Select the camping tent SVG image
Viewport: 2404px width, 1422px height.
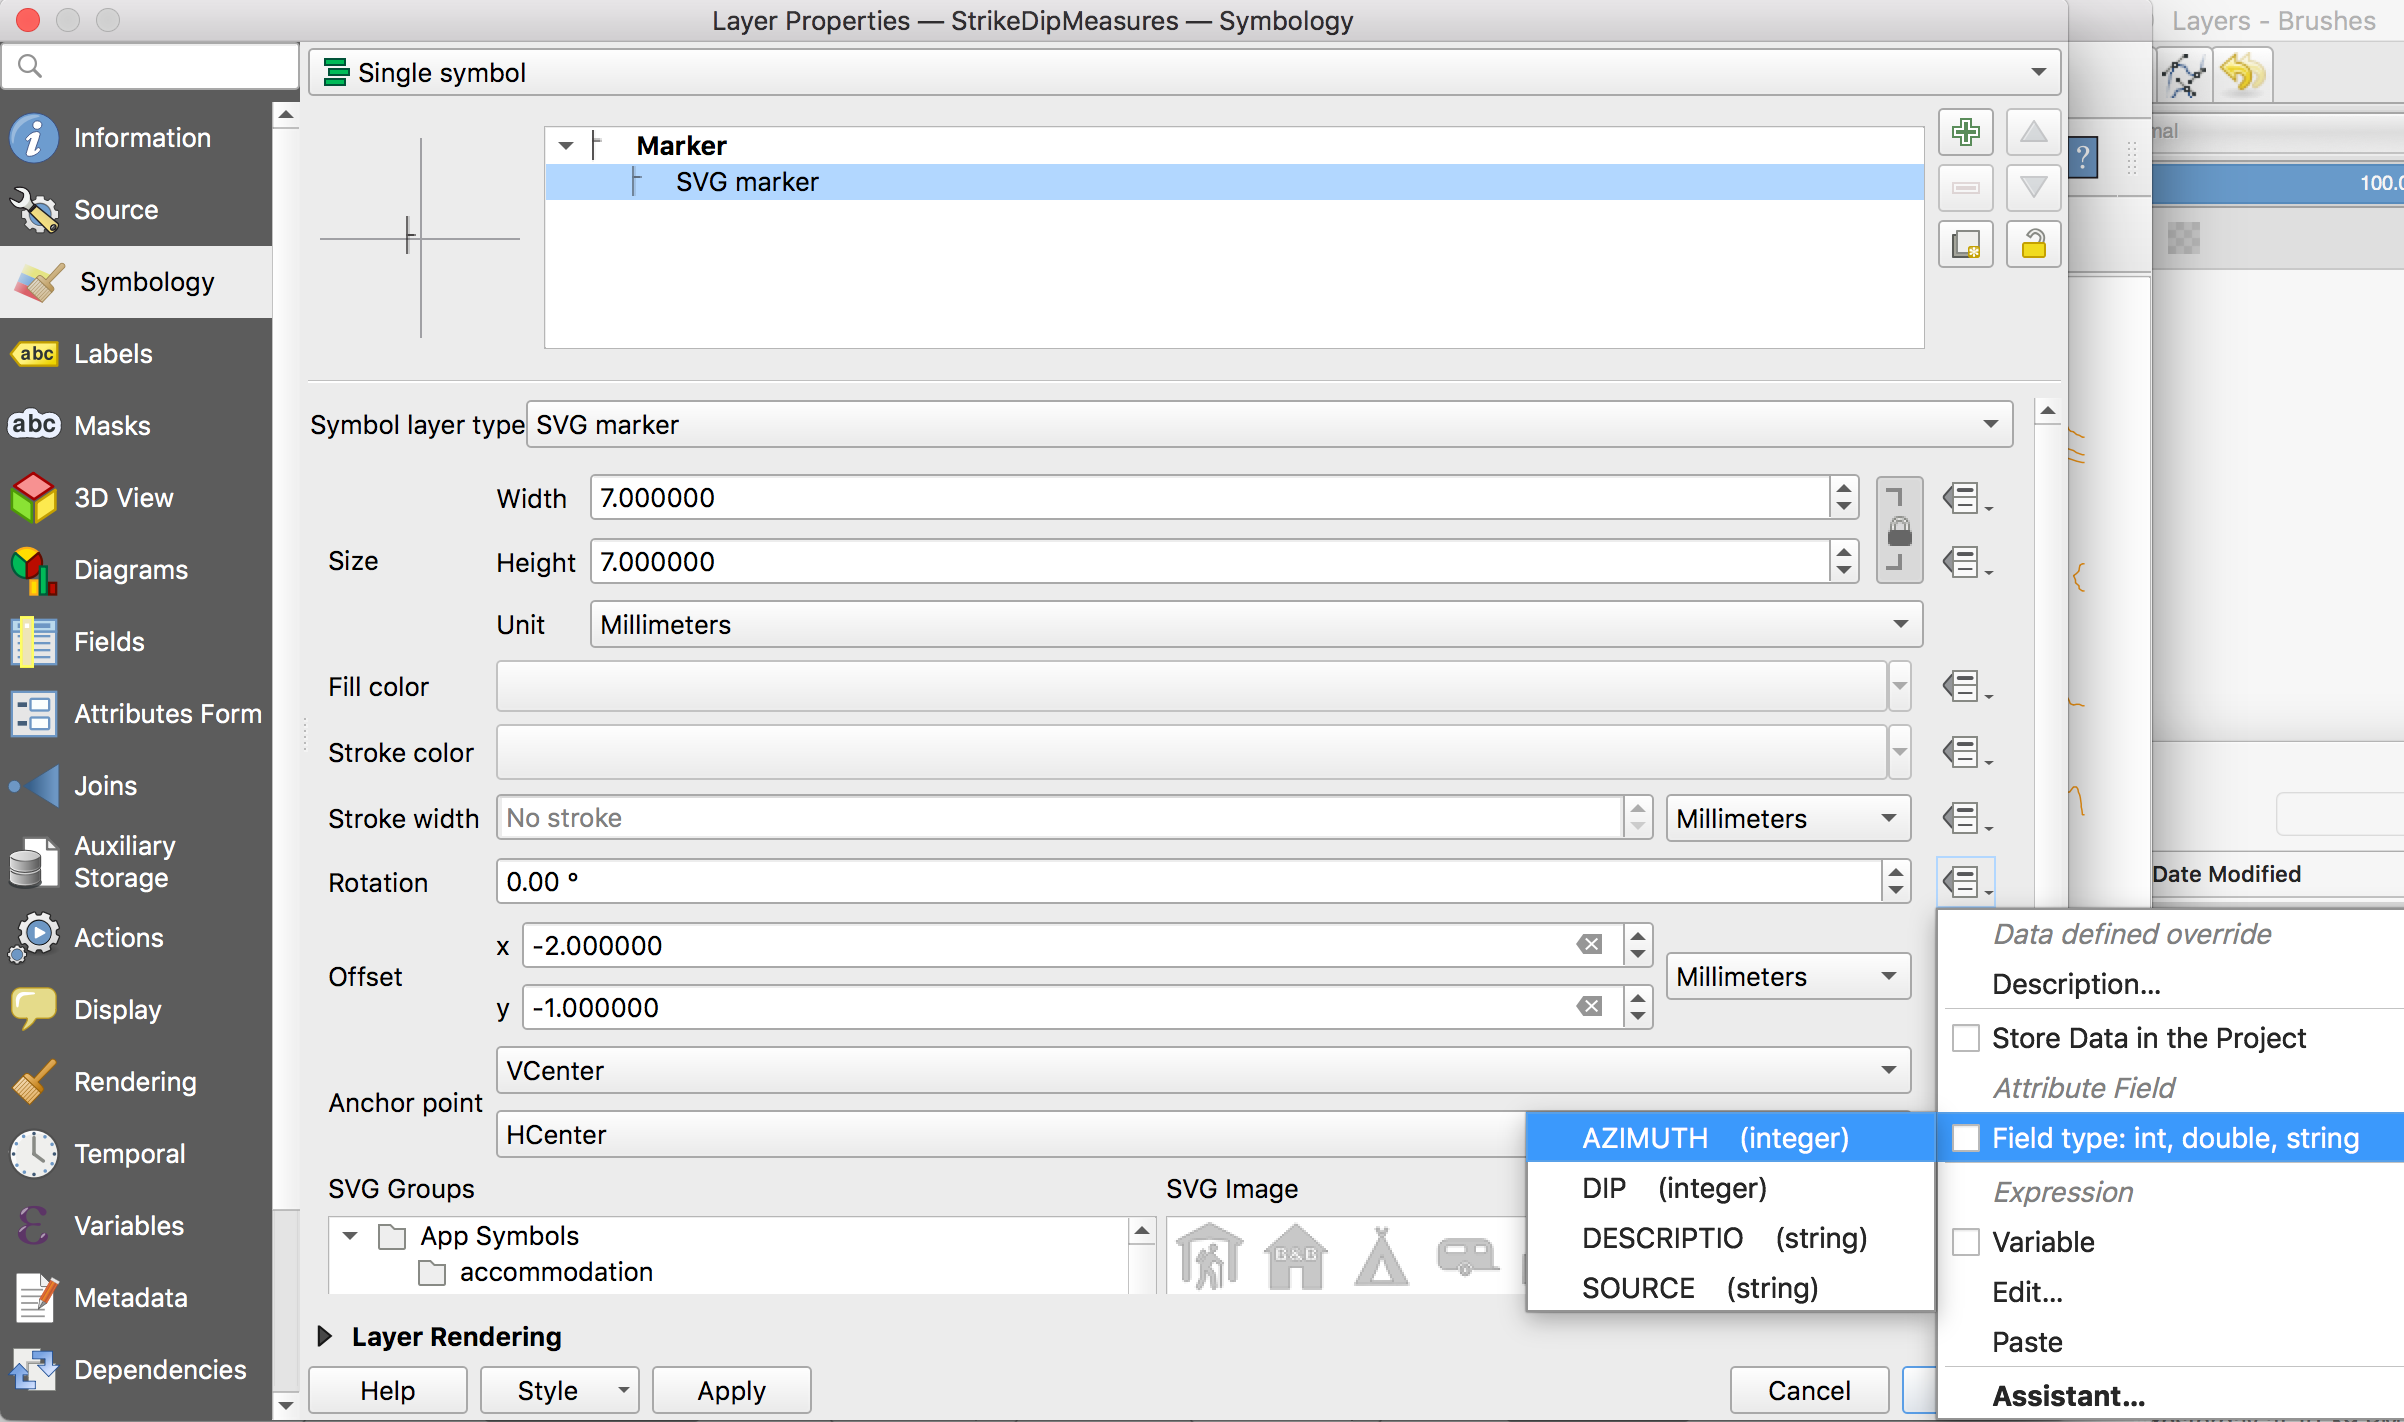click(x=1381, y=1258)
